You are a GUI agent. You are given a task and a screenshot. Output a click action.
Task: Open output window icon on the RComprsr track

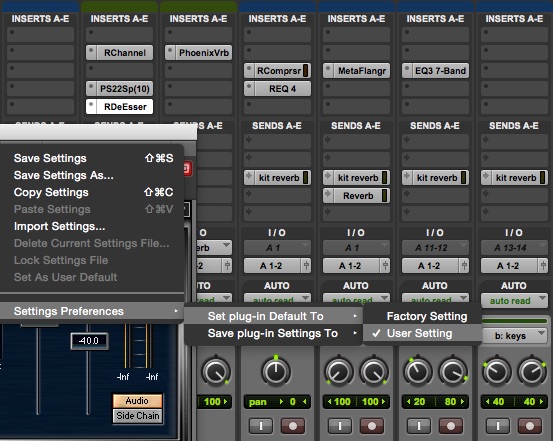306,265
